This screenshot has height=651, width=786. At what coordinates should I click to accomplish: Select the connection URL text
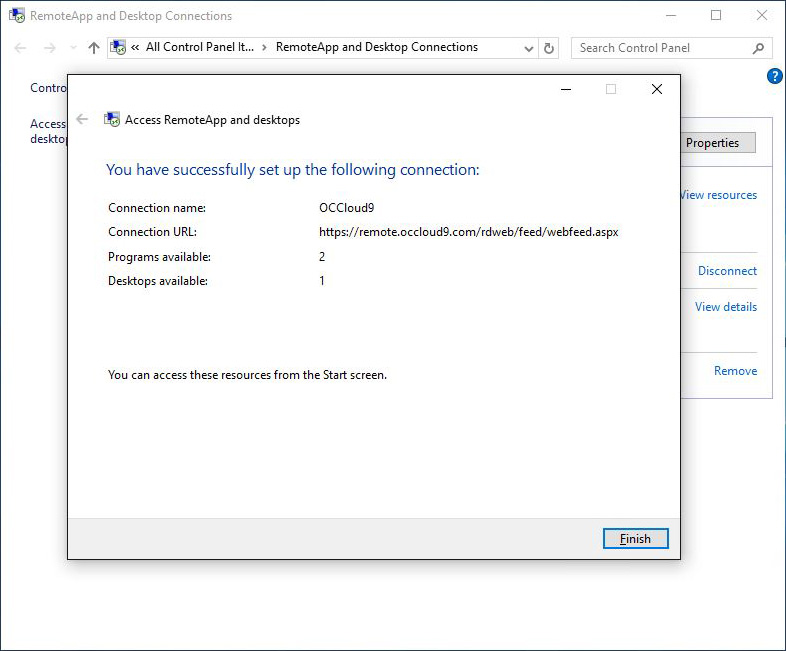pos(469,232)
